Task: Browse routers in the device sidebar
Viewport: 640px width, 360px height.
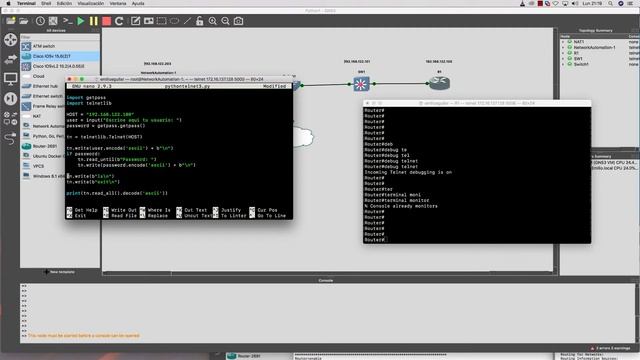Action: tap(11, 40)
